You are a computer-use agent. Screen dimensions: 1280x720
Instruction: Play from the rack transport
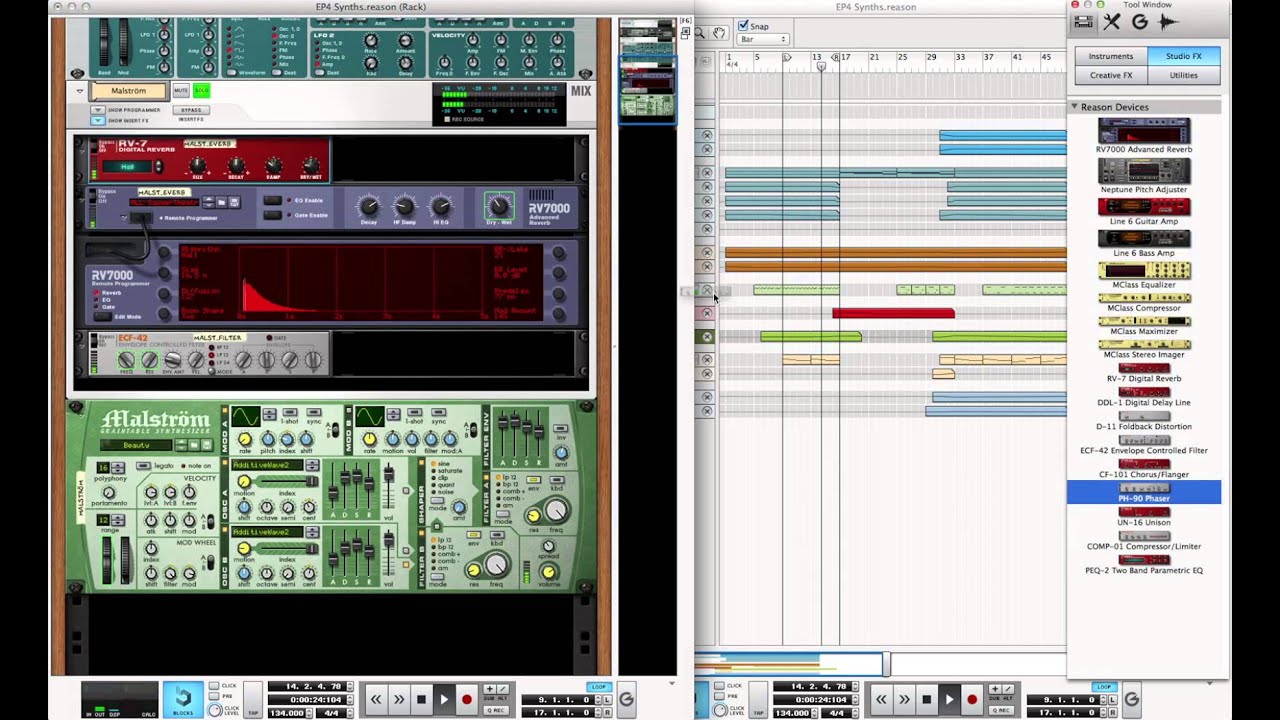click(x=444, y=699)
